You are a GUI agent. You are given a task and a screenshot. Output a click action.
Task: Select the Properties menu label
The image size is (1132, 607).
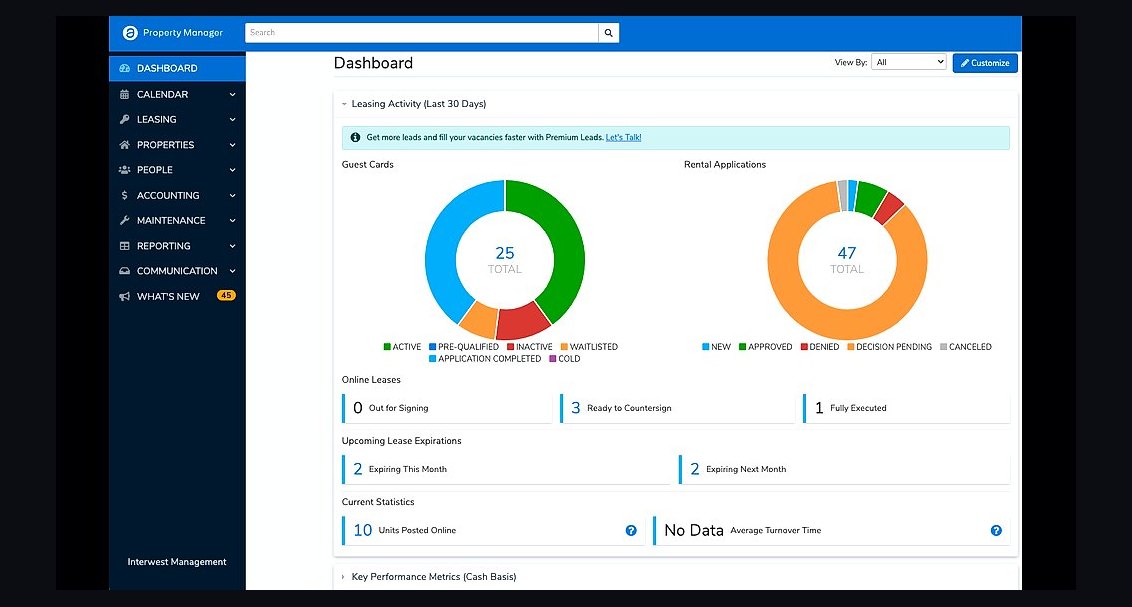[x=165, y=145]
